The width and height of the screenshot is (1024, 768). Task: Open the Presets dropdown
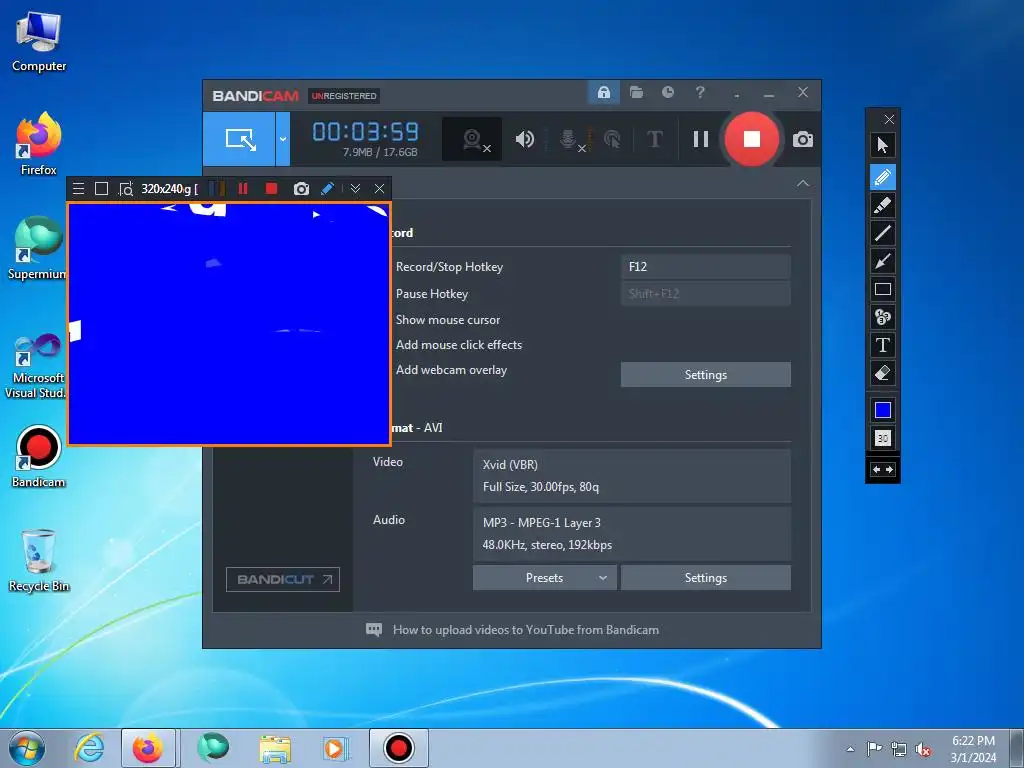pos(545,578)
